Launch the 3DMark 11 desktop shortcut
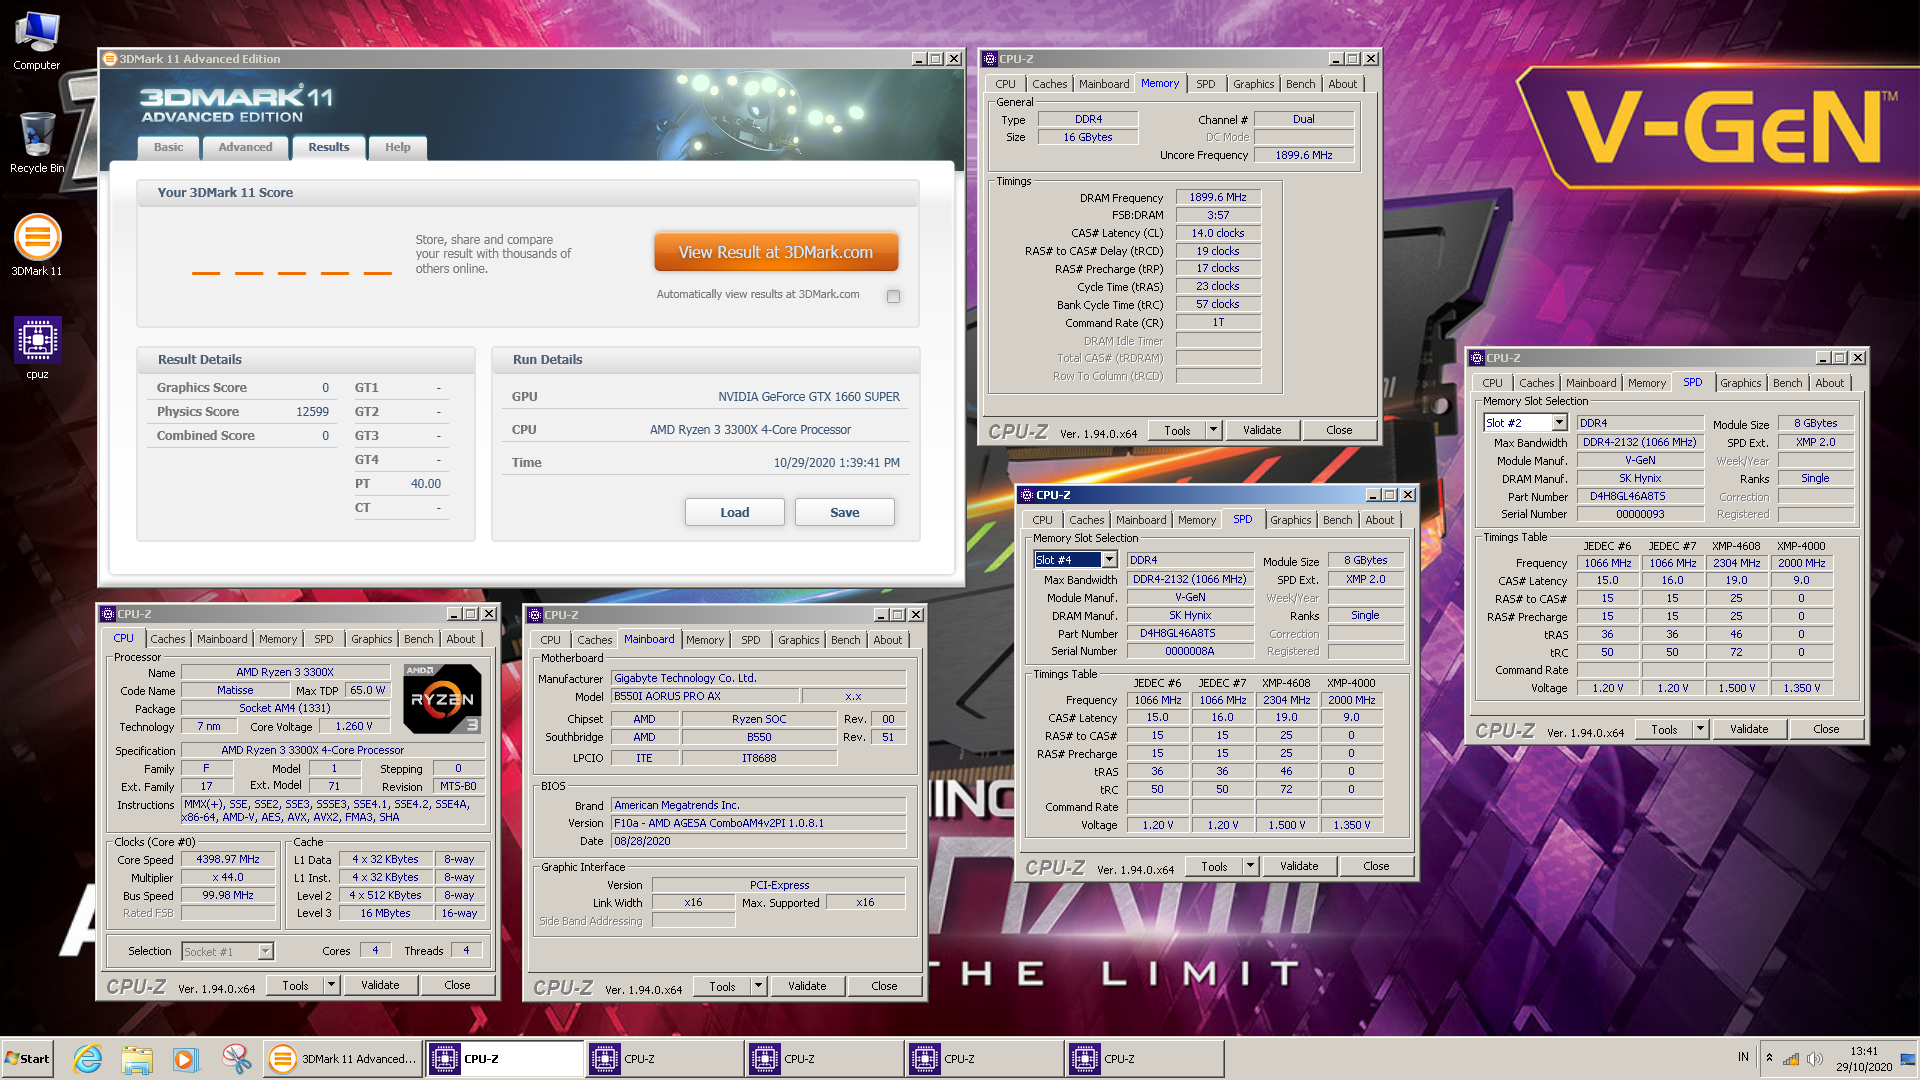 click(37, 245)
